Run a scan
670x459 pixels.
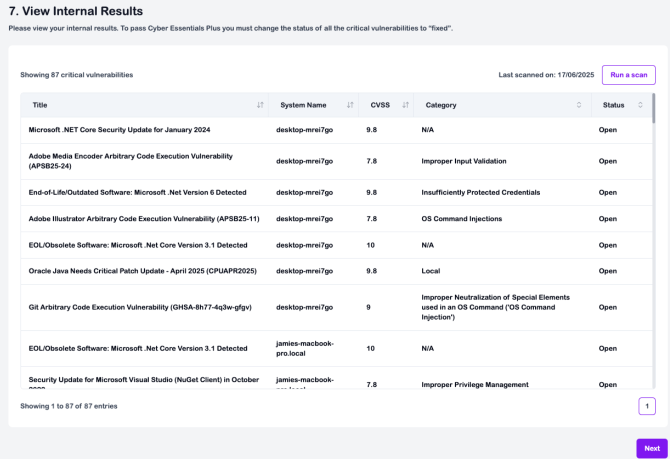(629, 75)
